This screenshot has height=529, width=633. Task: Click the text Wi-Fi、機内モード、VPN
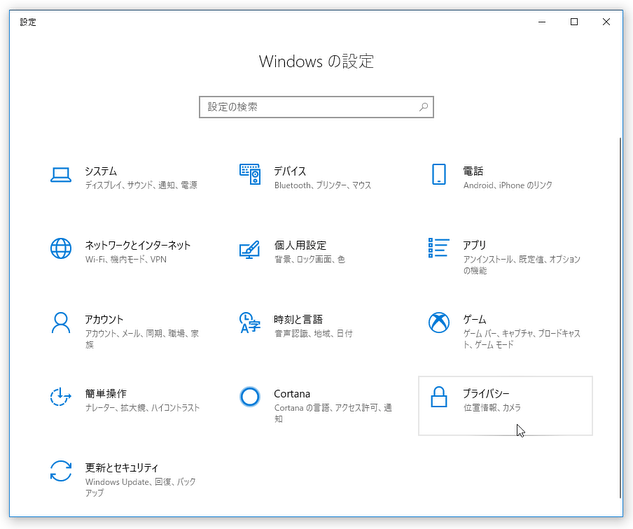[126, 260]
